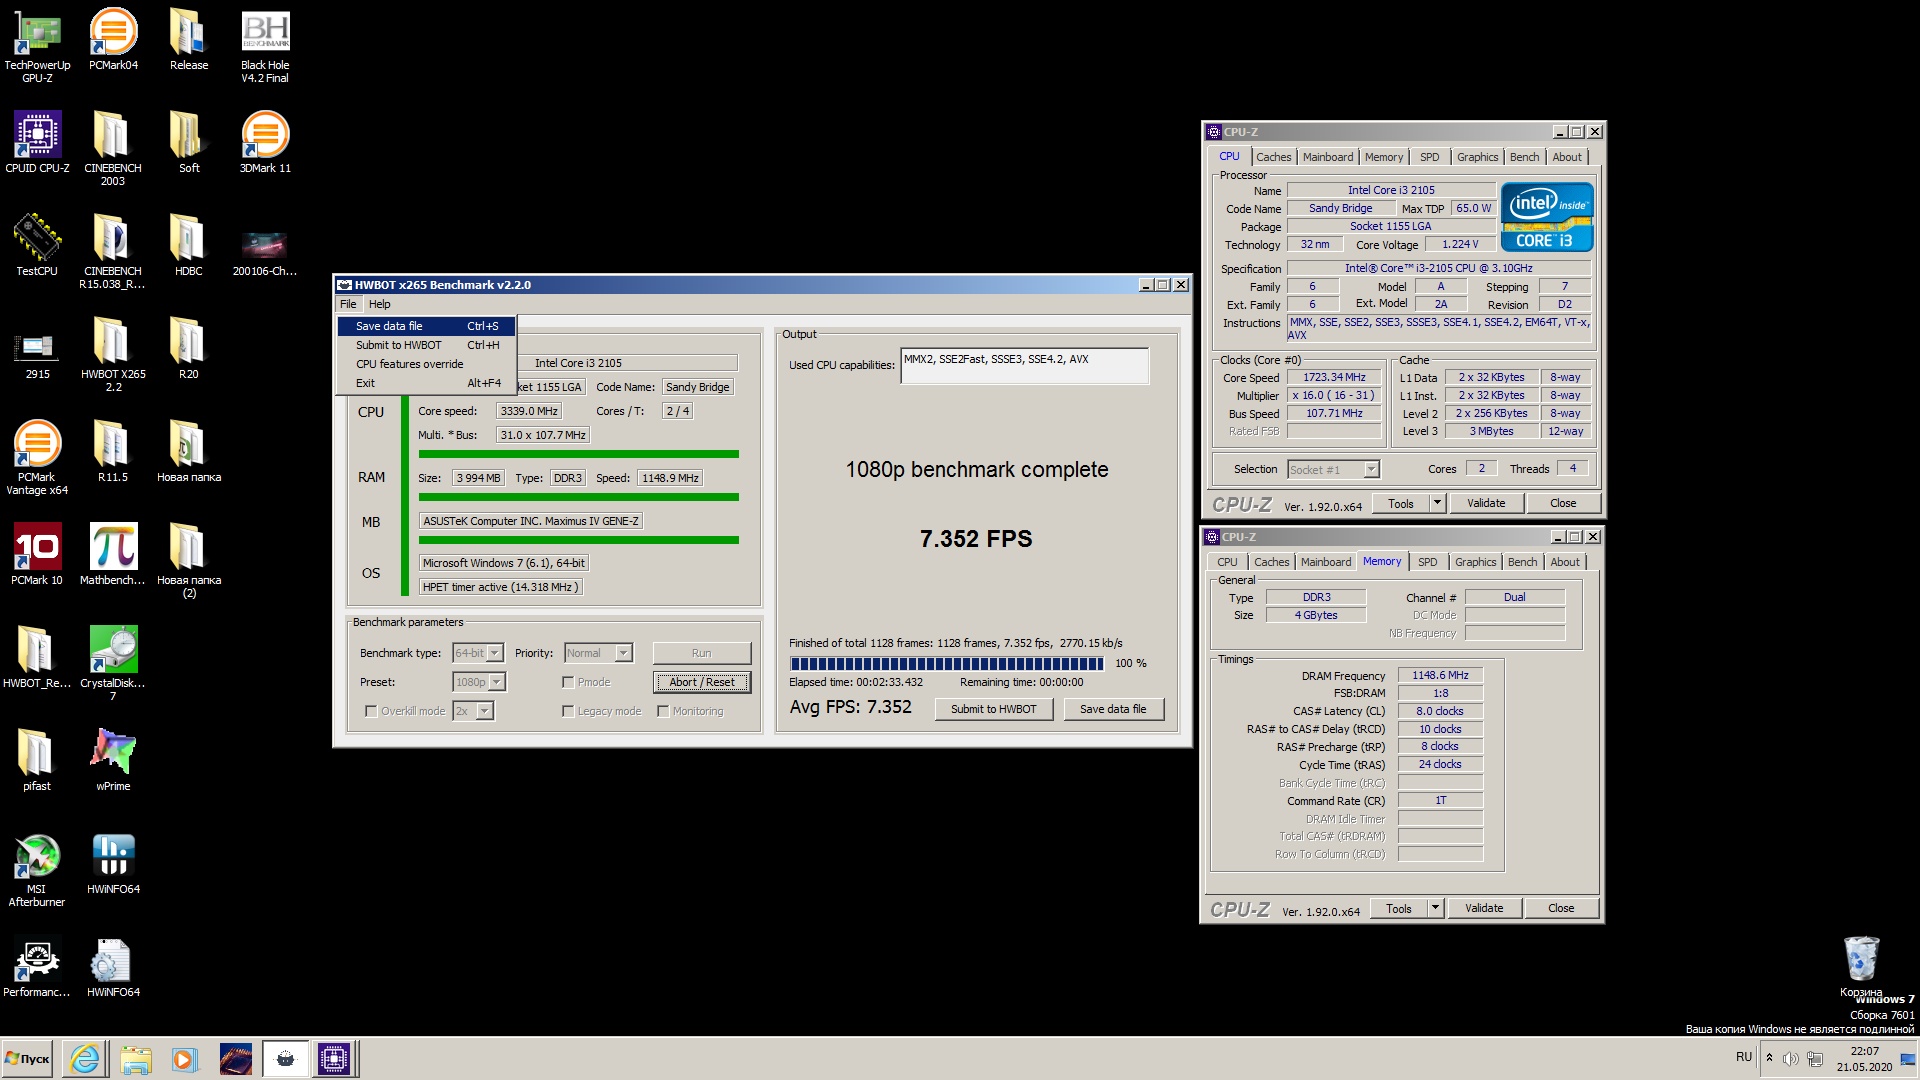Open the Recycle Bin (Корзина)

tap(1861, 966)
